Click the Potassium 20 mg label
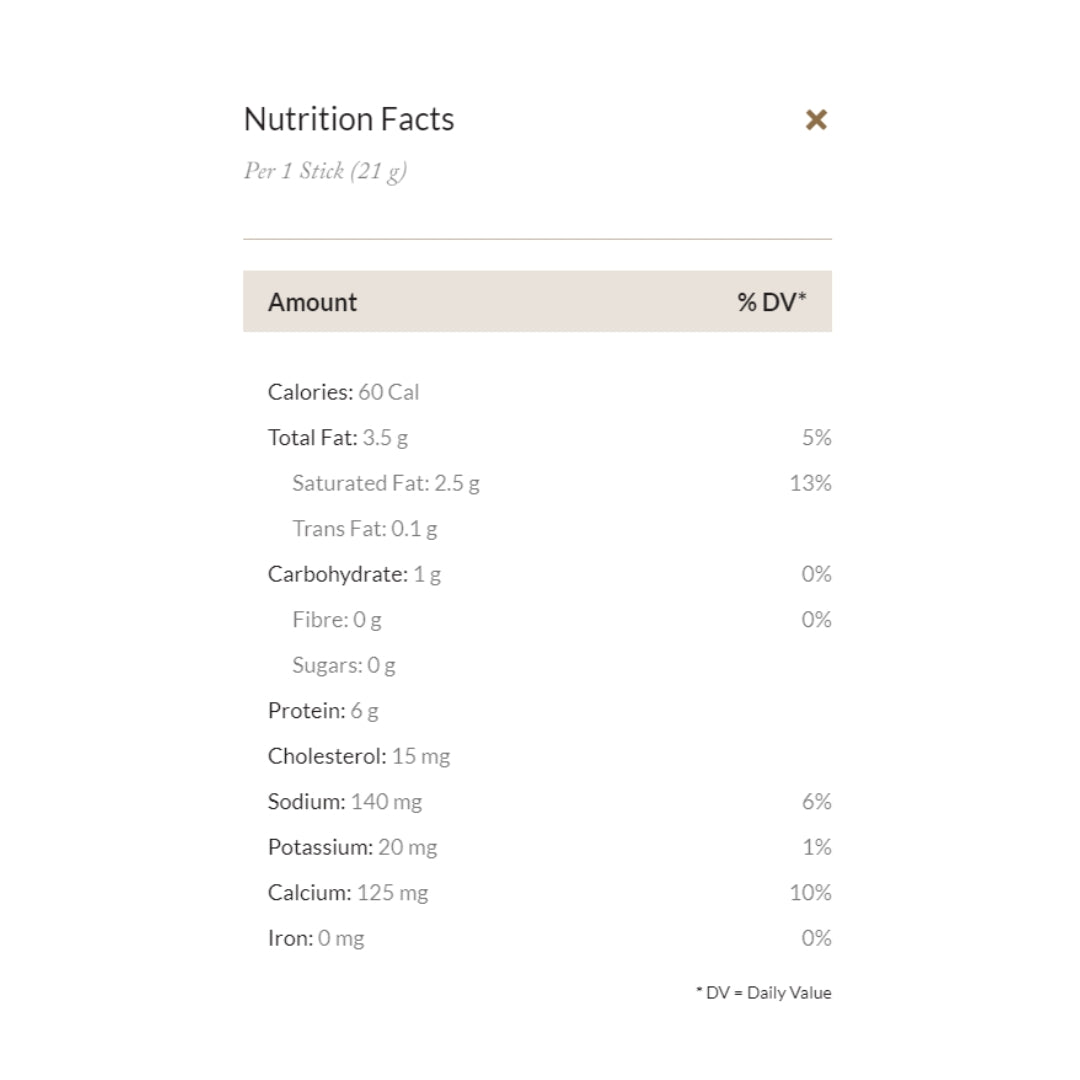This screenshot has width=1080, height=1080. point(352,847)
